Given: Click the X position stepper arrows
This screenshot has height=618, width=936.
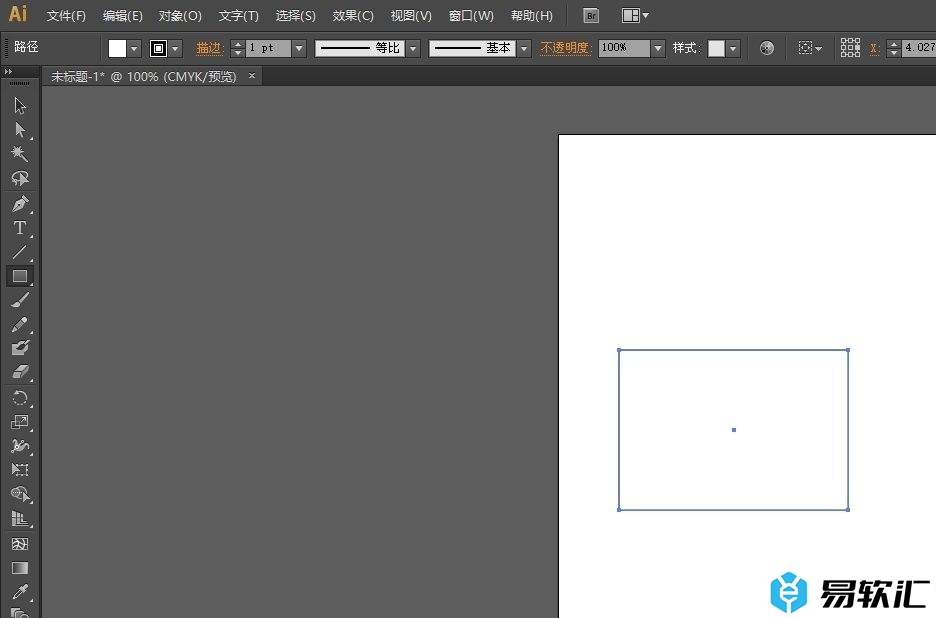Looking at the screenshot, I should coord(894,48).
